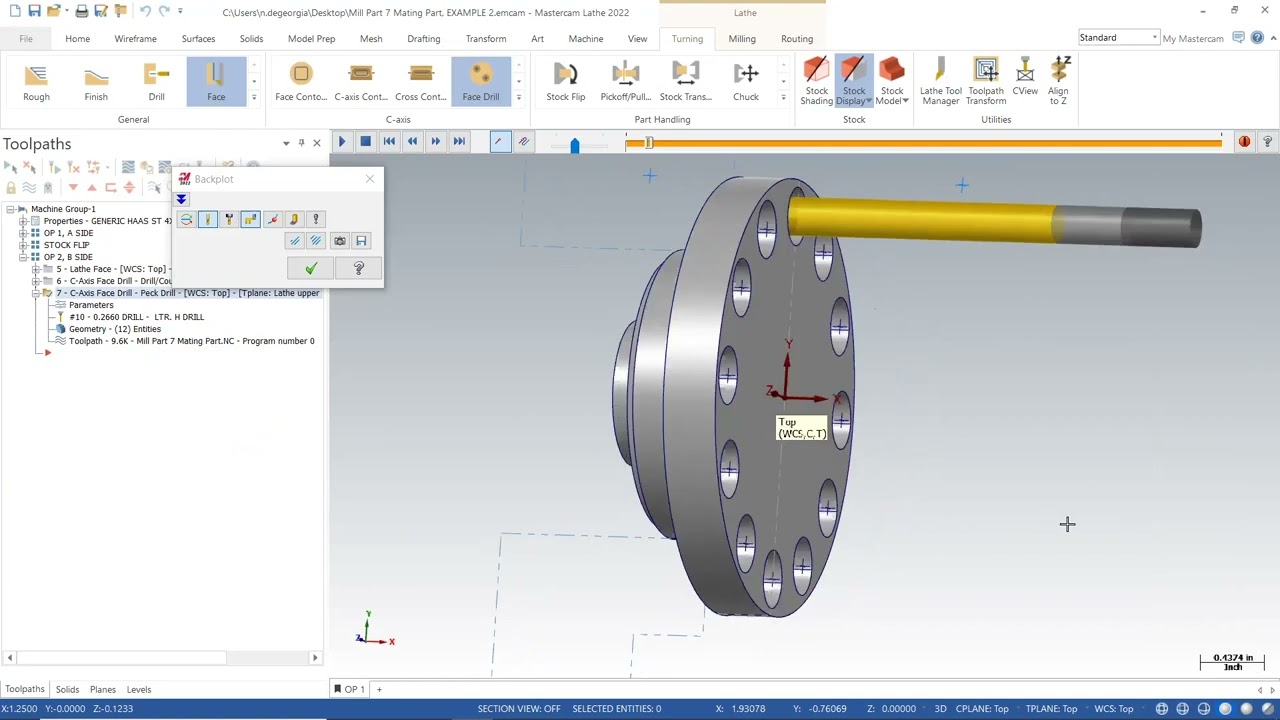Take a Backplot snapshot with camera icon
Screen dimensions: 1280x720
point(339,241)
